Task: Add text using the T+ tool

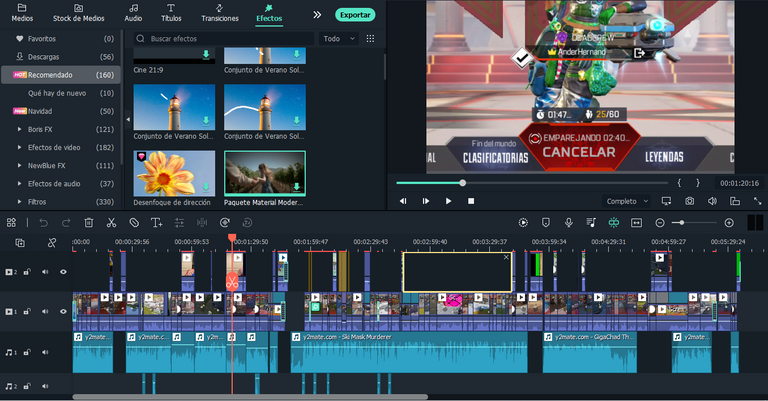Action: point(157,223)
